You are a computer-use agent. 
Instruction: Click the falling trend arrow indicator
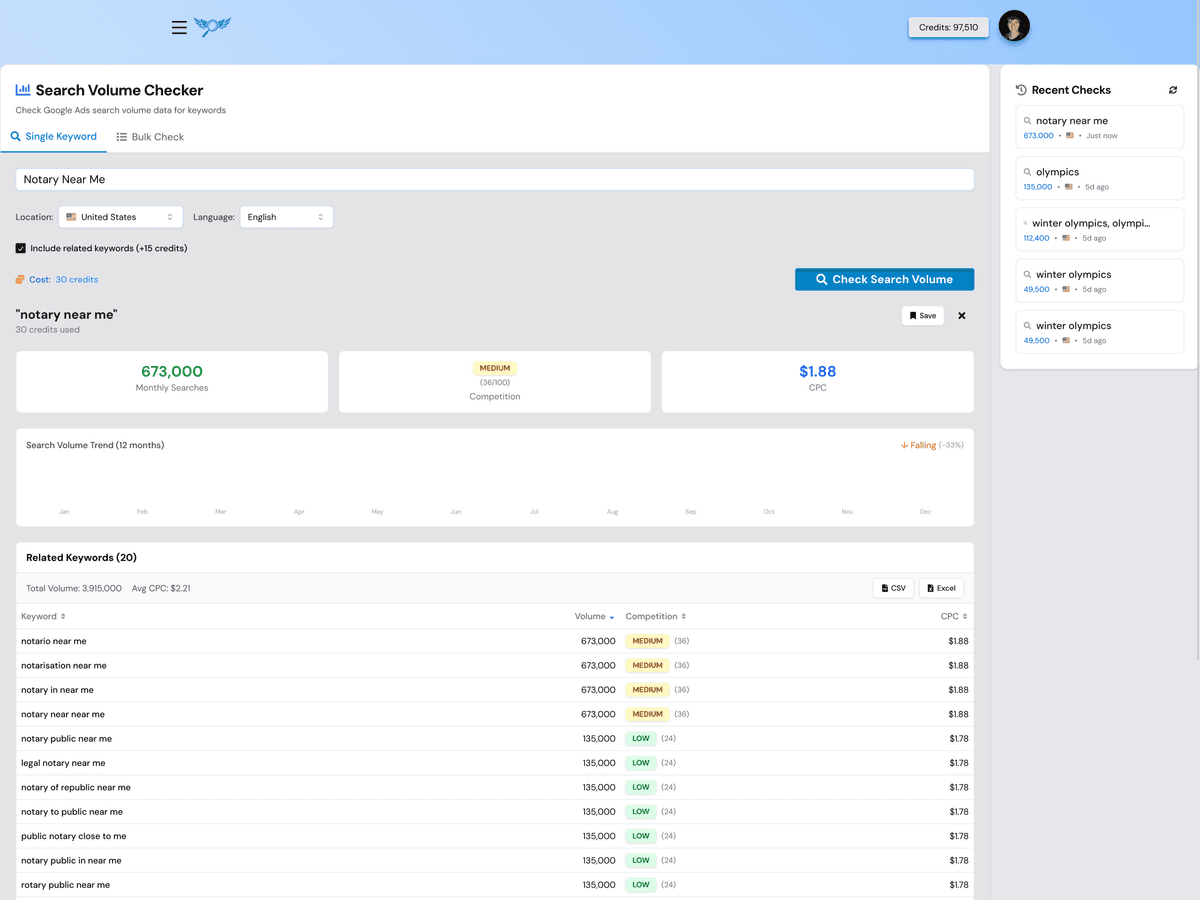(x=908, y=445)
